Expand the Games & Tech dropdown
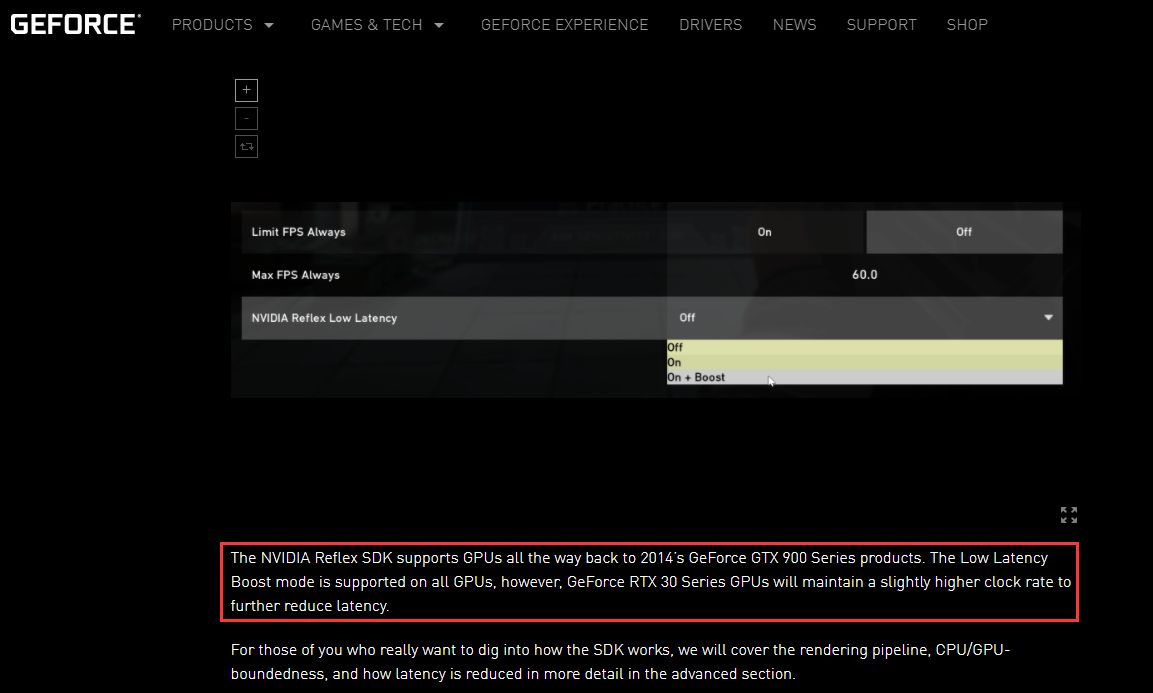Screen dimensions: 1153x693 (x=377, y=24)
